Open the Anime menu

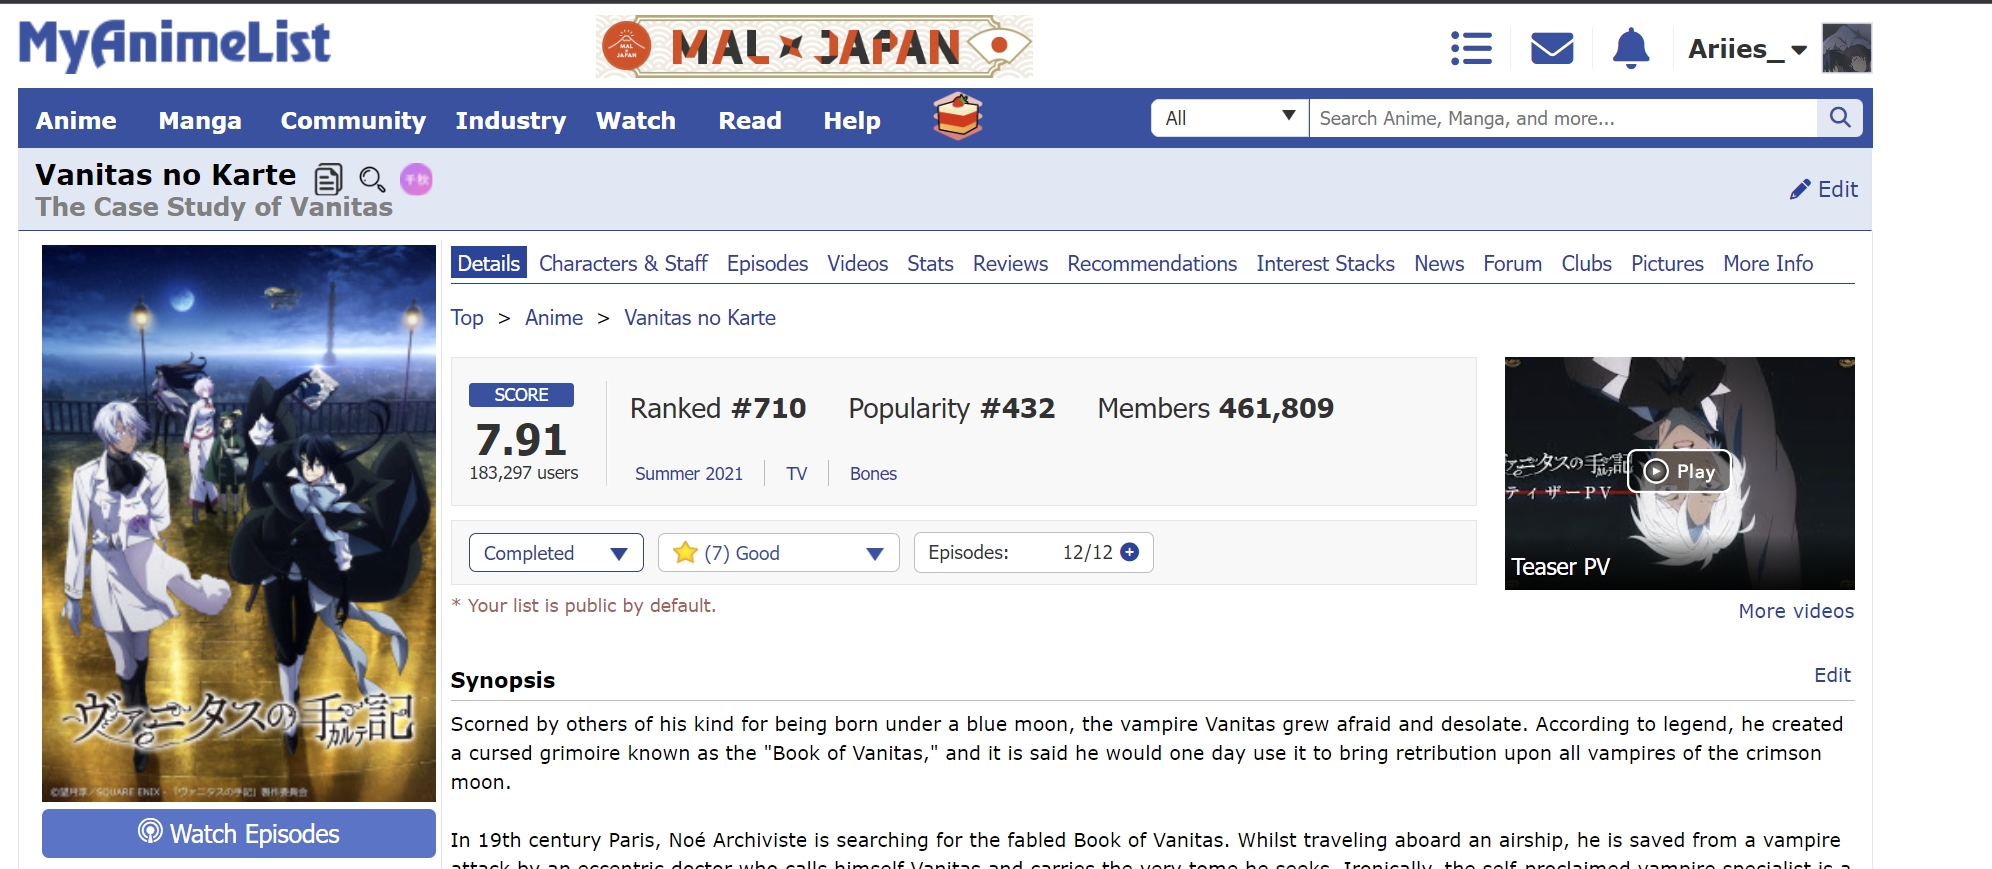tap(76, 120)
